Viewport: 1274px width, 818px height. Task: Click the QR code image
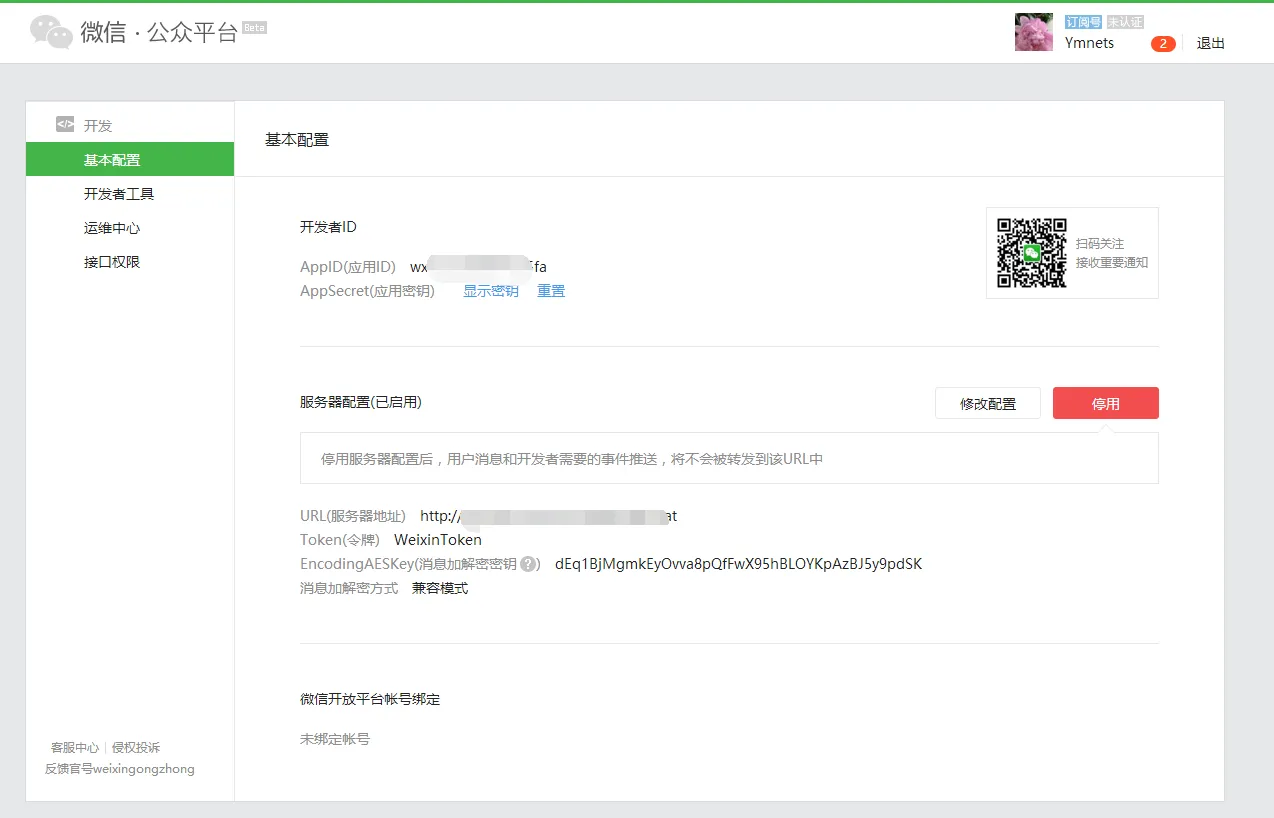[1032, 253]
